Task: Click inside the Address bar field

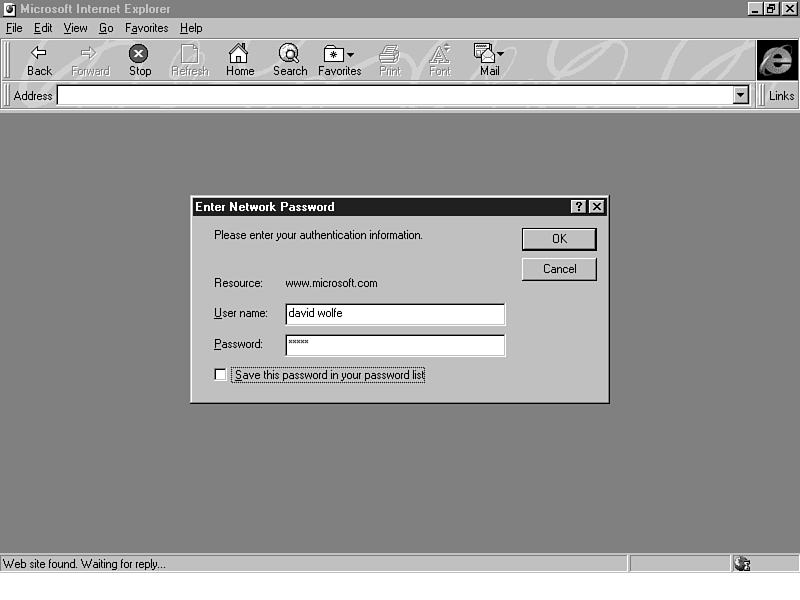Action: (x=395, y=95)
